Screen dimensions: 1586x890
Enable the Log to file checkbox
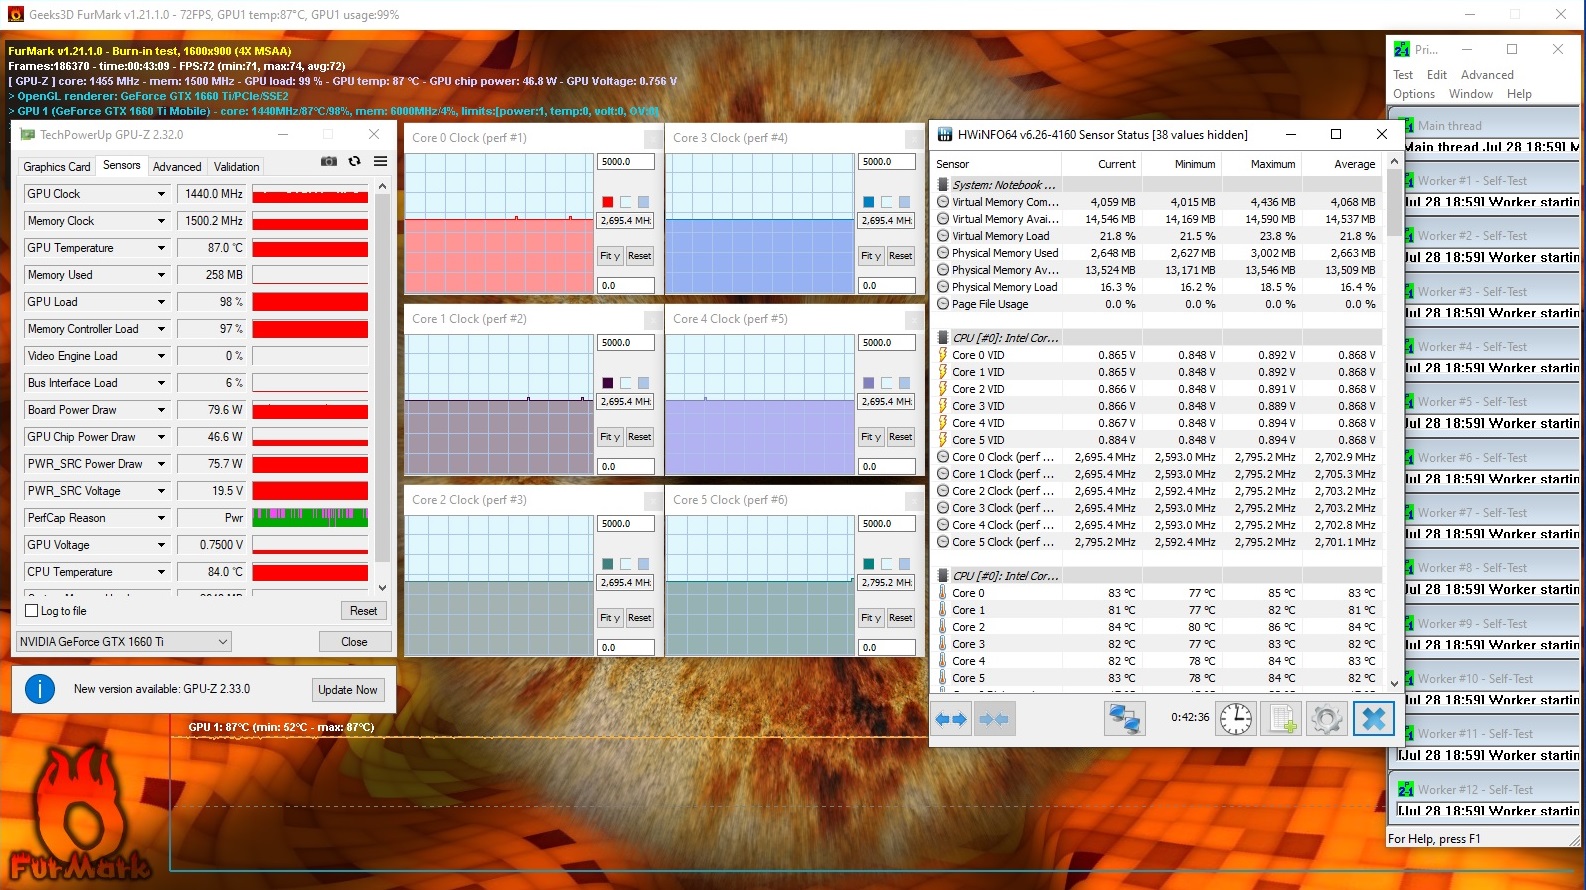coord(31,611)
